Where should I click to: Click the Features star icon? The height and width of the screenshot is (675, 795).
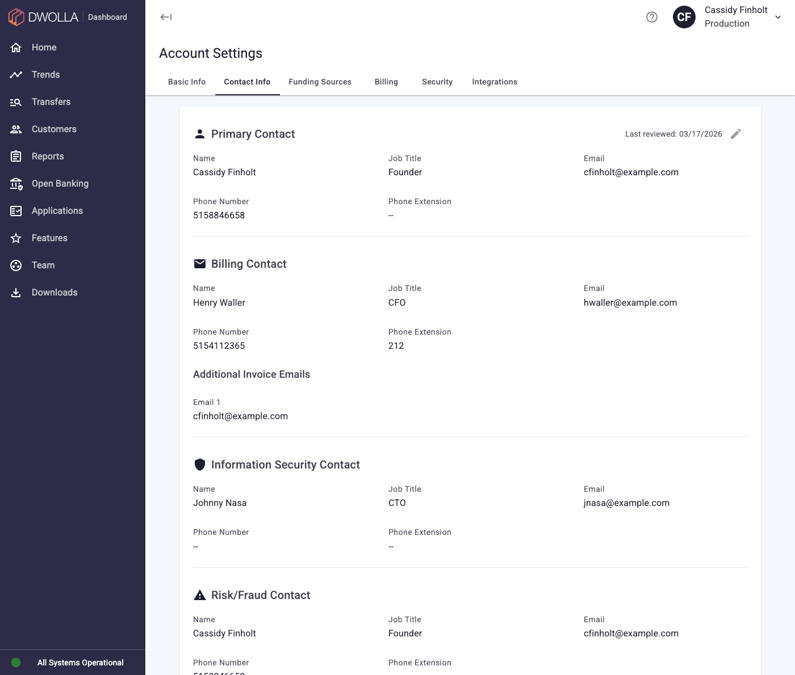click(x=16, y=238)
